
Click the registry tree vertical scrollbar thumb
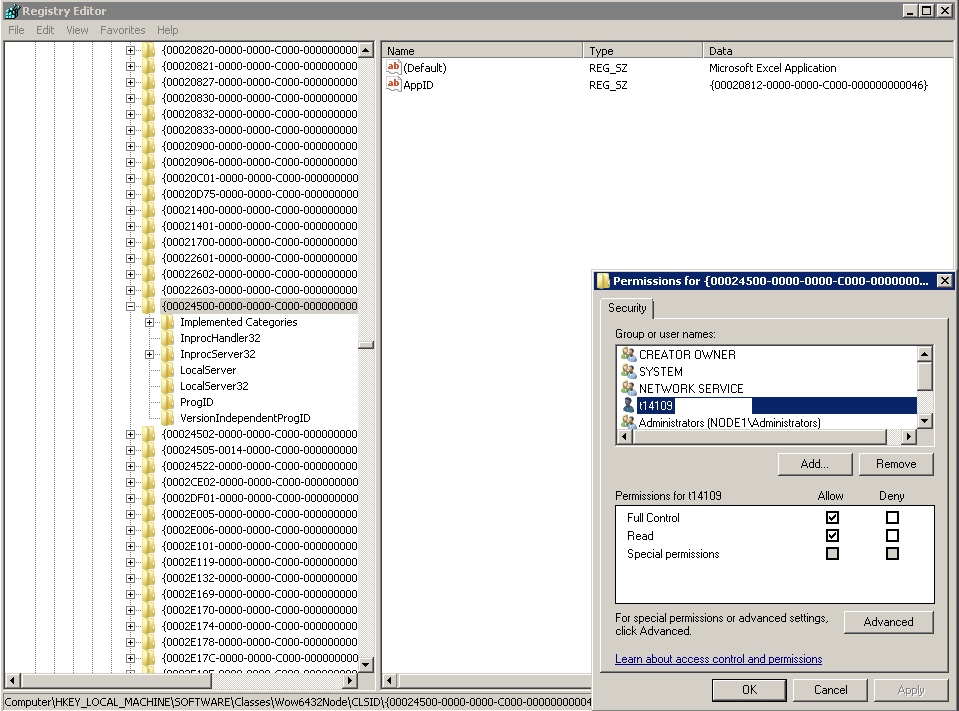coord(366,345)
